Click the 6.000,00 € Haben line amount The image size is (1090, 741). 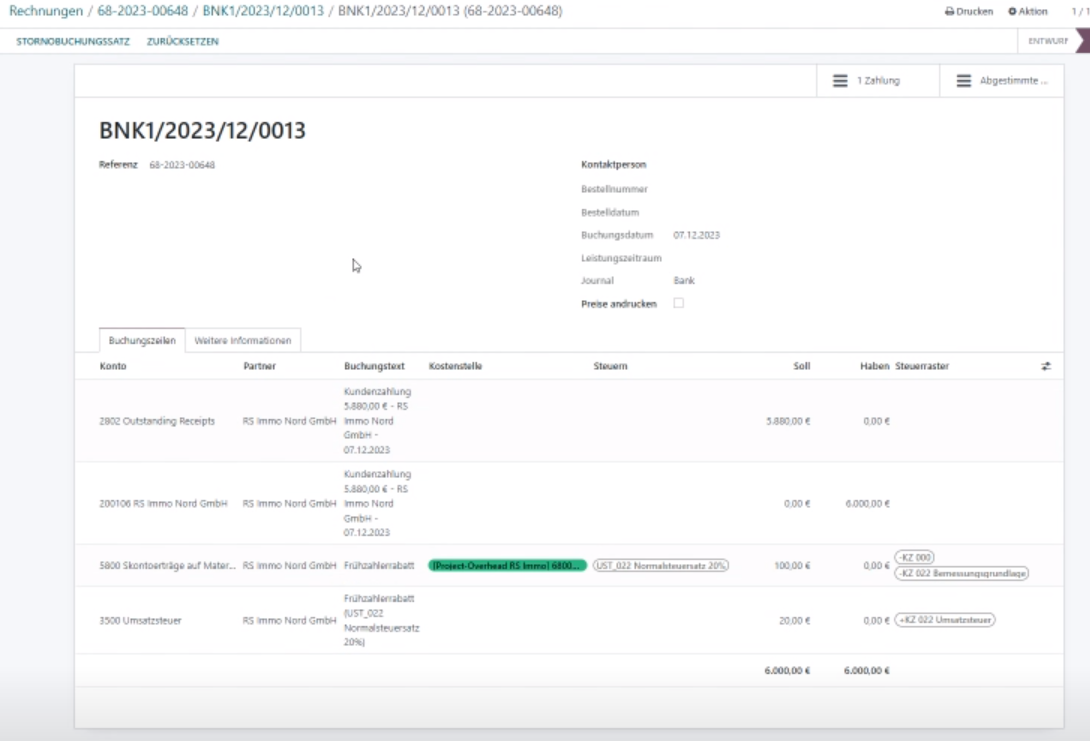(868, 504)
